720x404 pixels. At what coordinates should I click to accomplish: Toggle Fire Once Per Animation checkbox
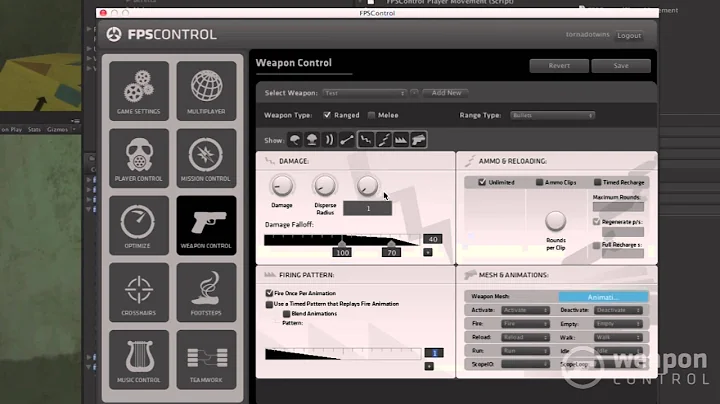pyautogui.click(x=269, y=293)
